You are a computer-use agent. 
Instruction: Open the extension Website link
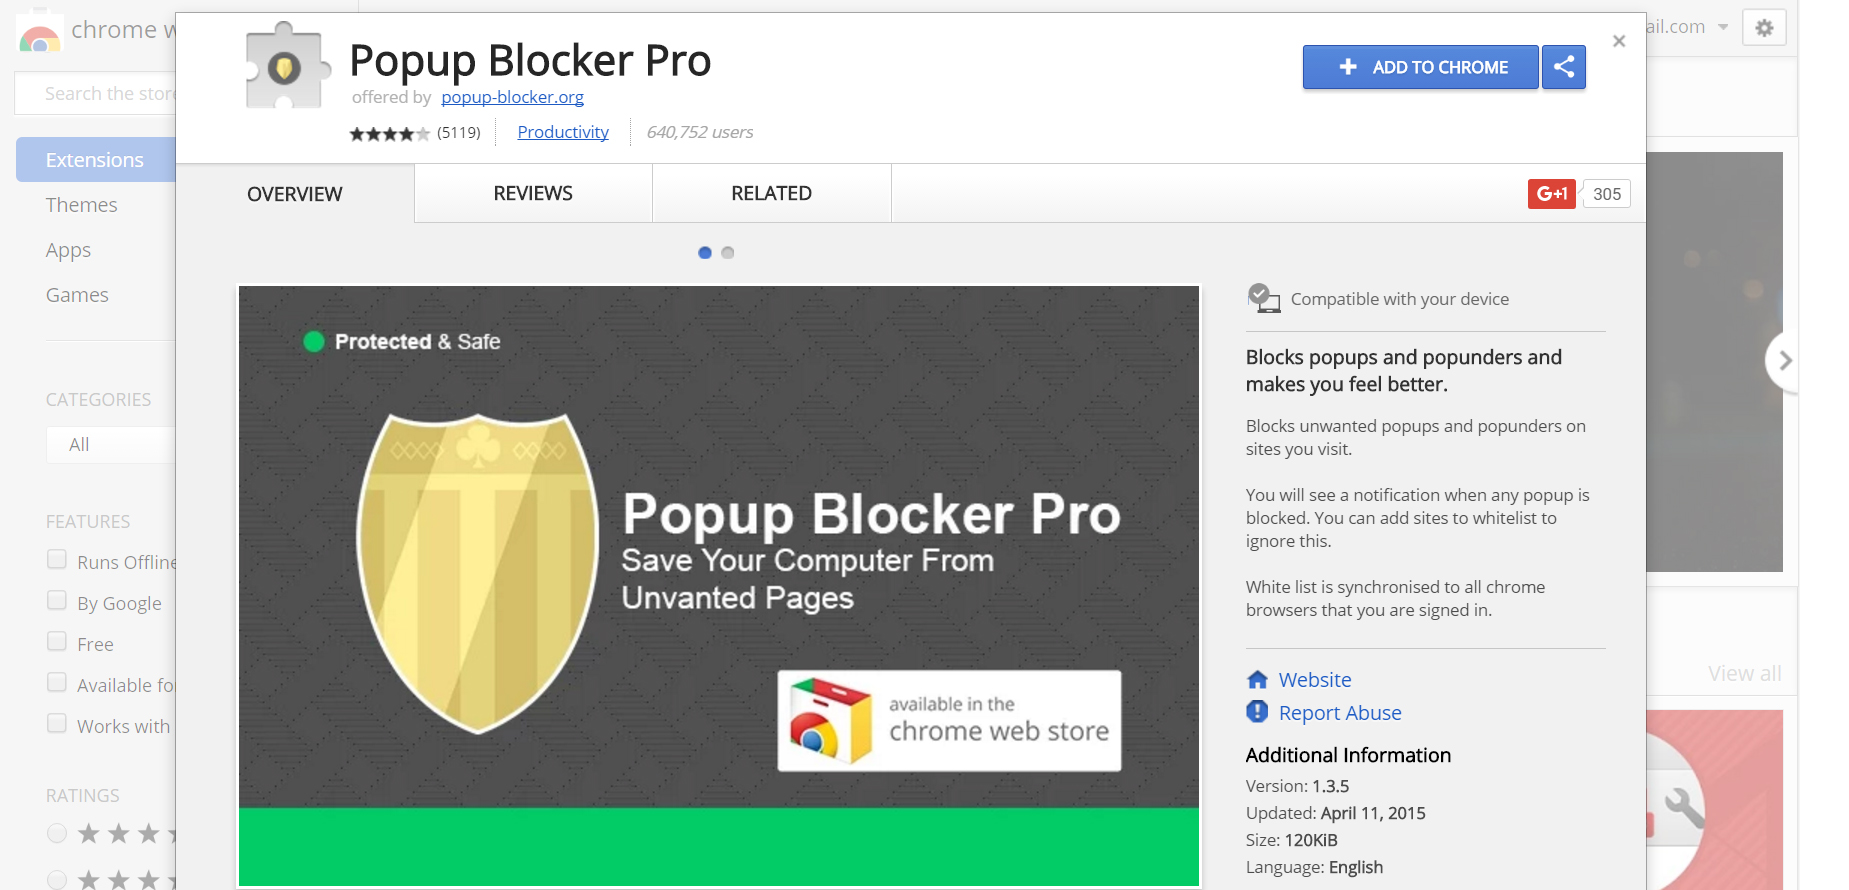[1315, 680]
